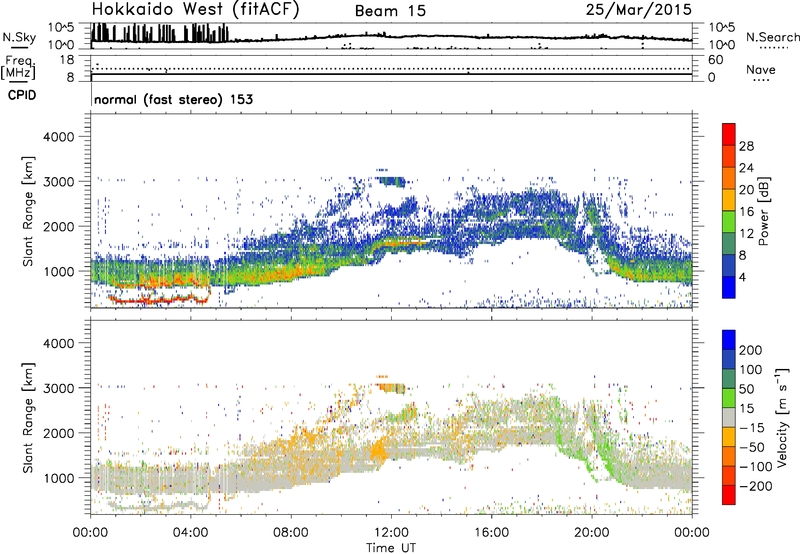Click the "Hokkaido West (fitACF)" plot title

click(x=195, y=9)
